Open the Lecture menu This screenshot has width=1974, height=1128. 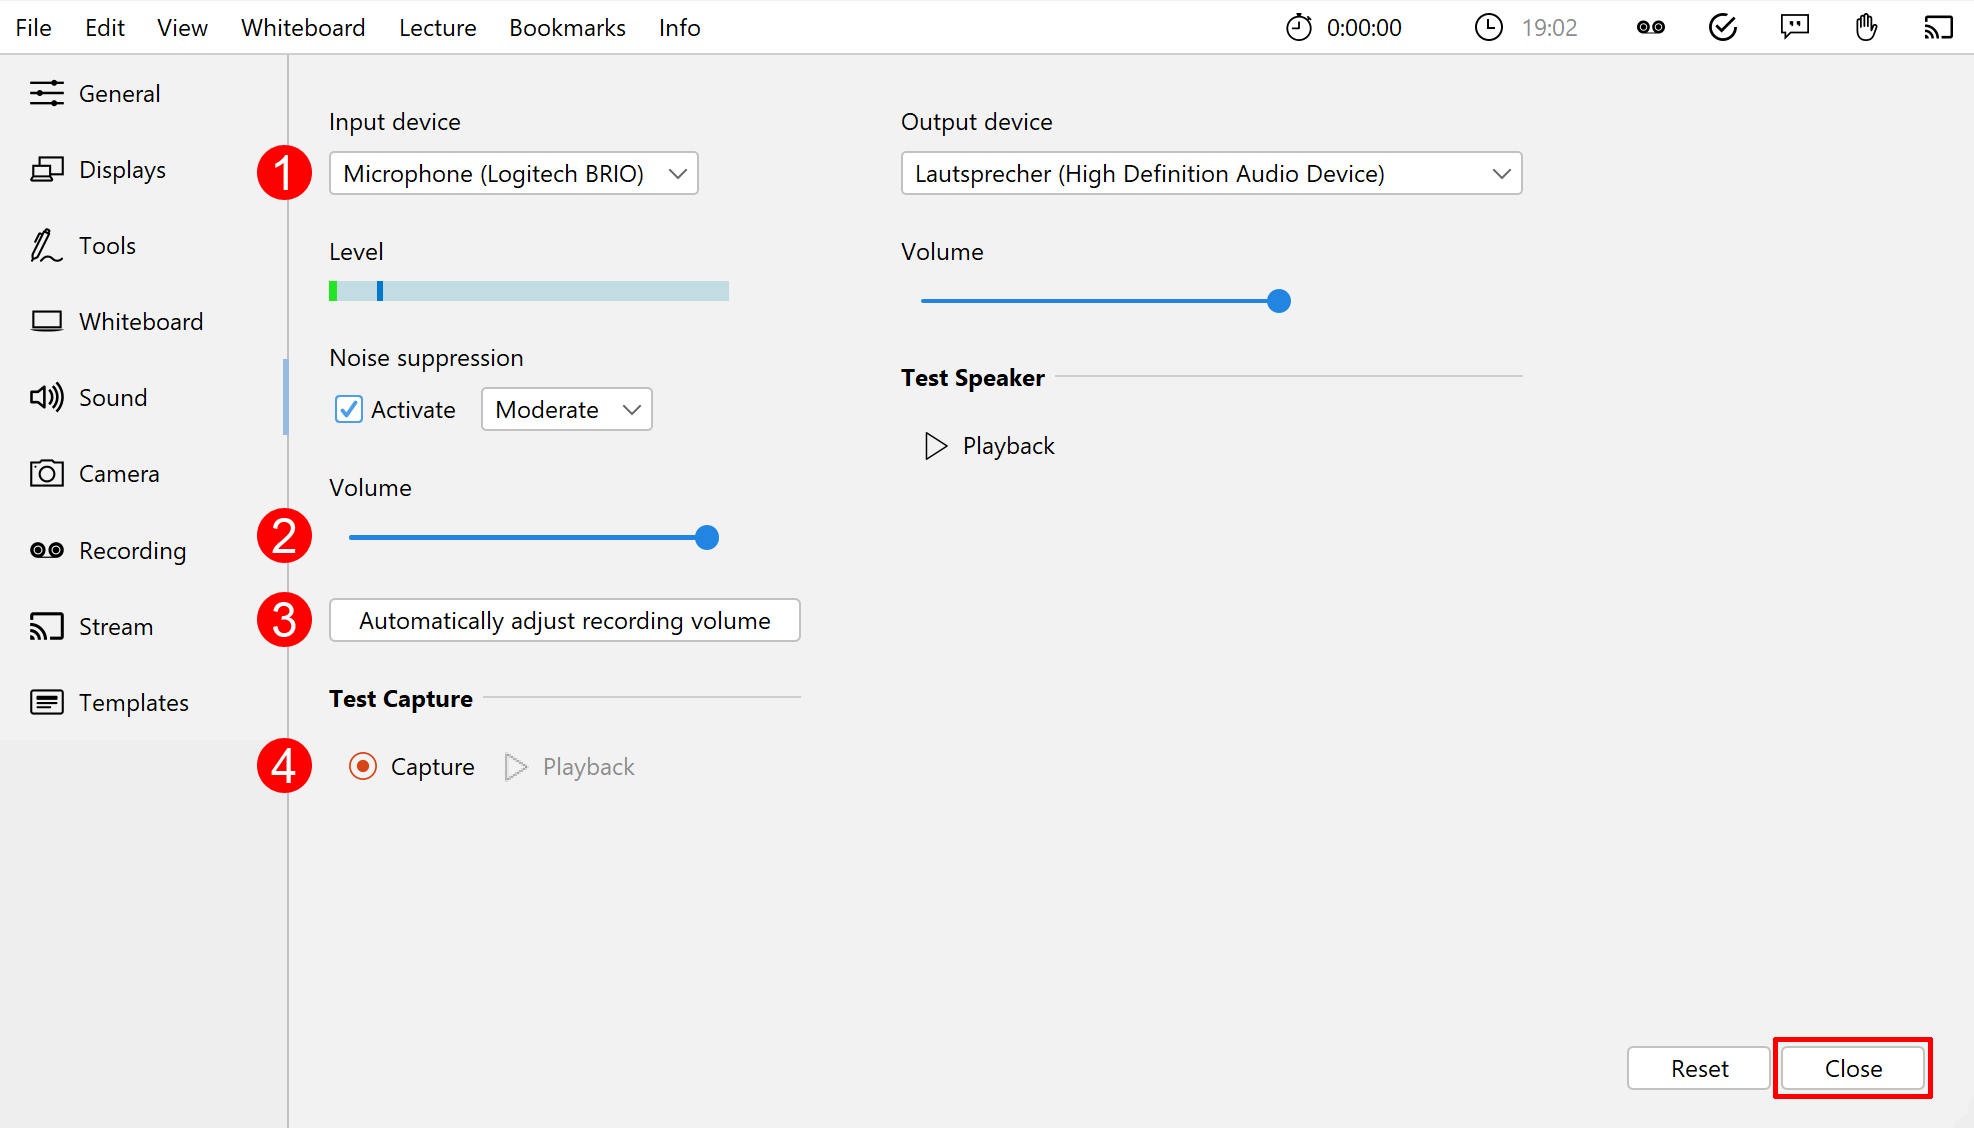(437, 27)
